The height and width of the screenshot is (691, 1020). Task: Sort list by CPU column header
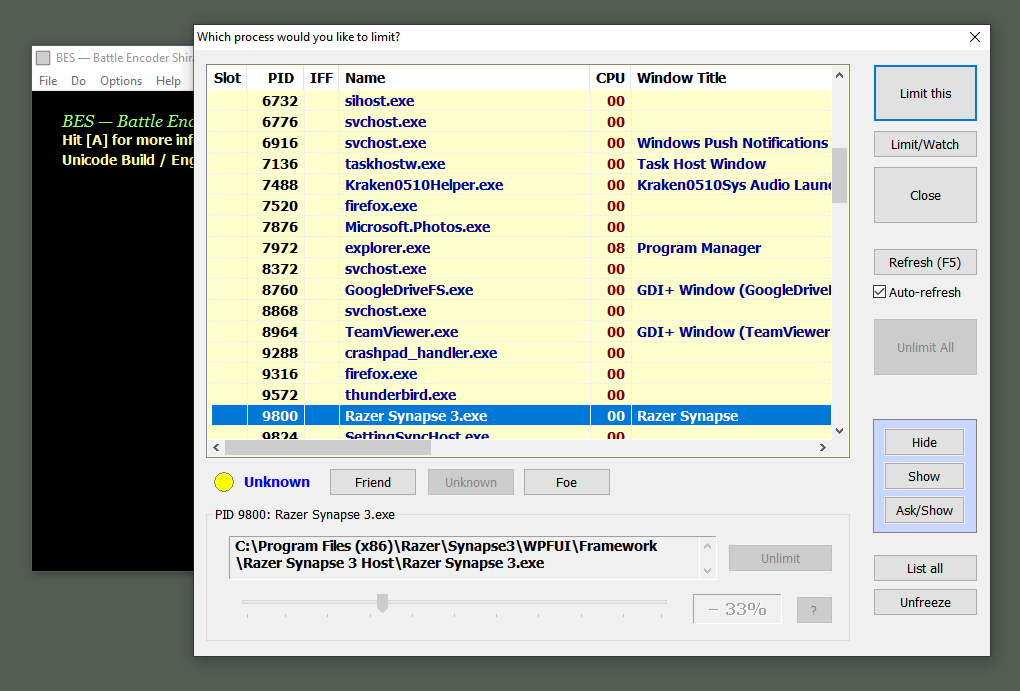(x=610, y=78)
